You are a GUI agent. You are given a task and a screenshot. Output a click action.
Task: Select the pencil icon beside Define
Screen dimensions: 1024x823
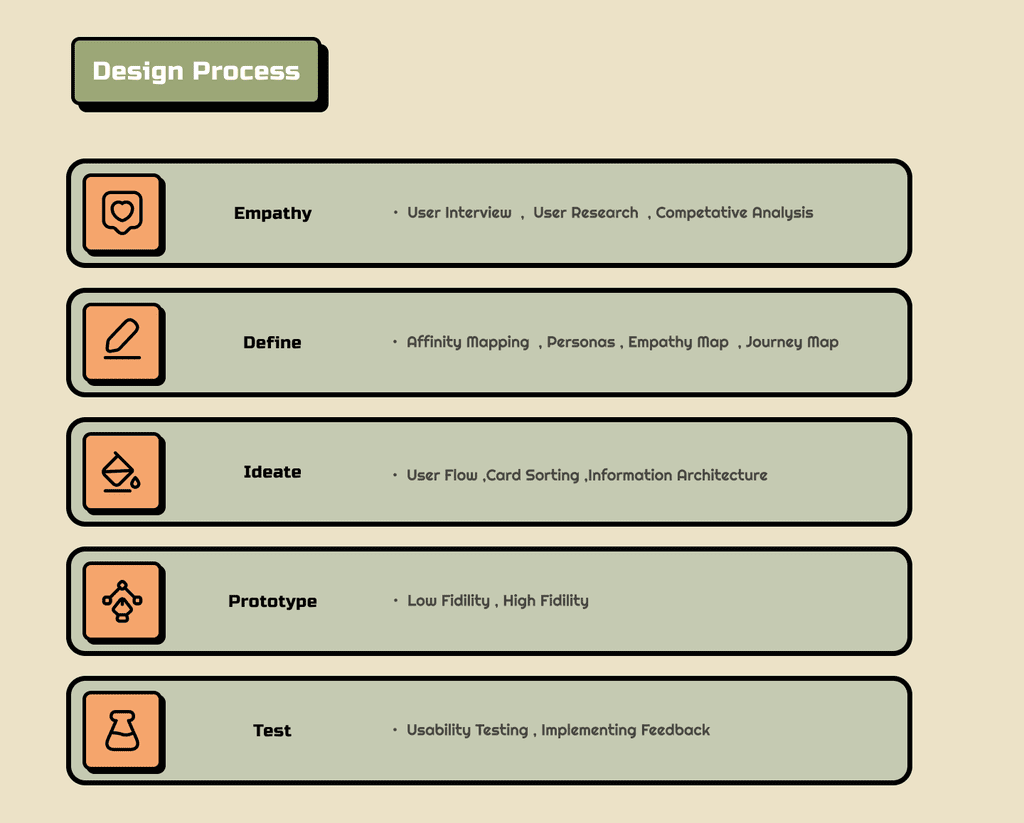[x=122, y=339]
